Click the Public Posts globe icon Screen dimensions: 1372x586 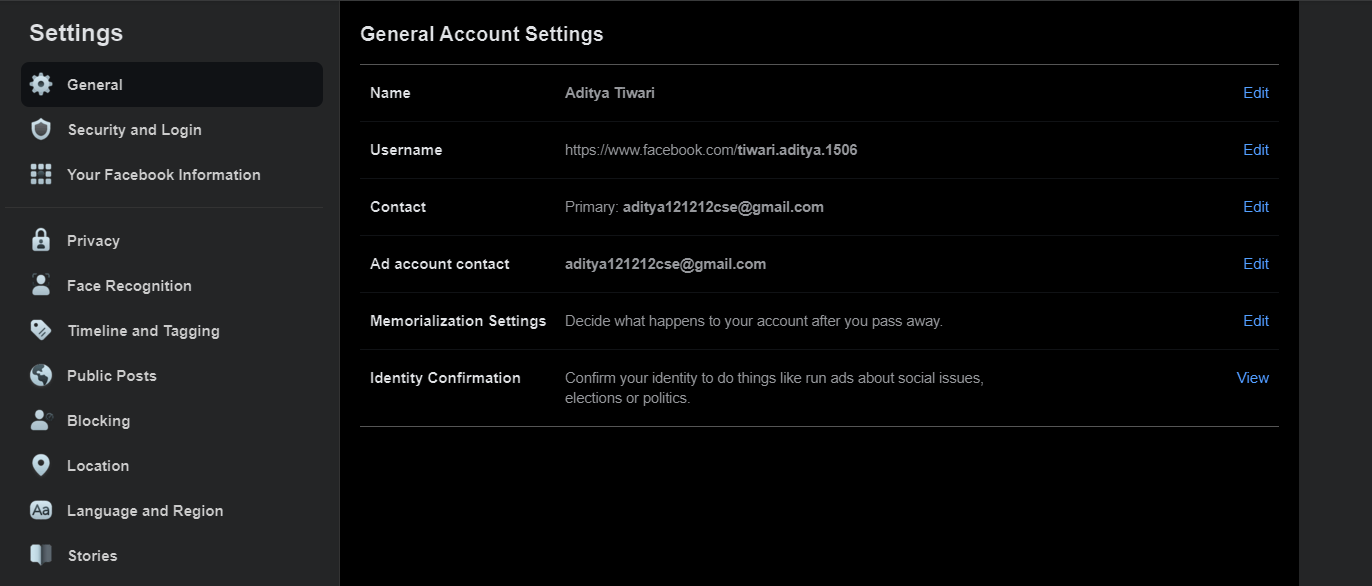pyautogui.click(x=41, y=376)
